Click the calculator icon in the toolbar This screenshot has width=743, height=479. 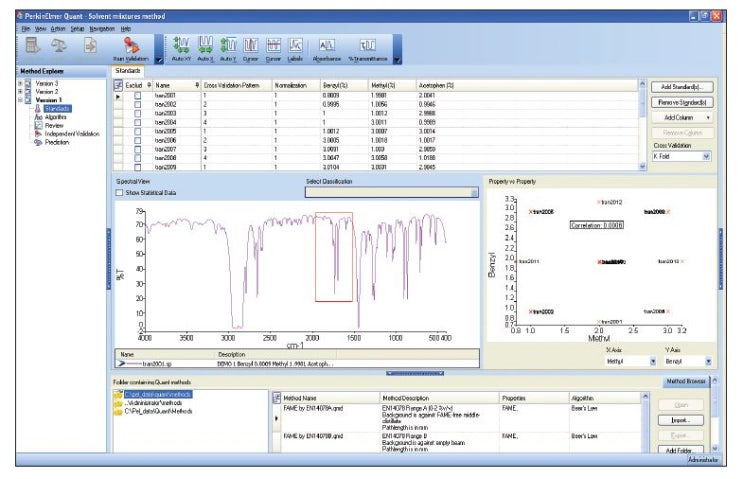click(x=33, y=45)
